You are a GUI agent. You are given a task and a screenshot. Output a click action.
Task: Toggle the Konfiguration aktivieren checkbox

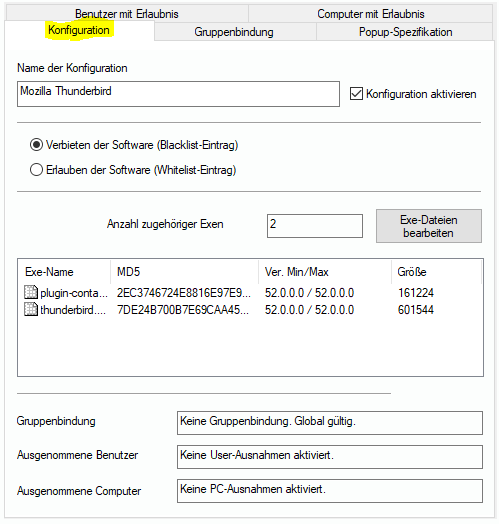point(356,94)
